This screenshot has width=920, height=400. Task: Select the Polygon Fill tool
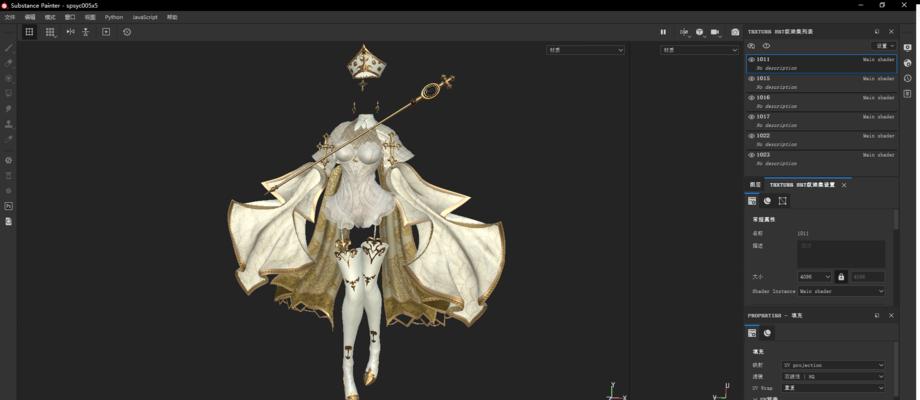(x=9, y=93)
